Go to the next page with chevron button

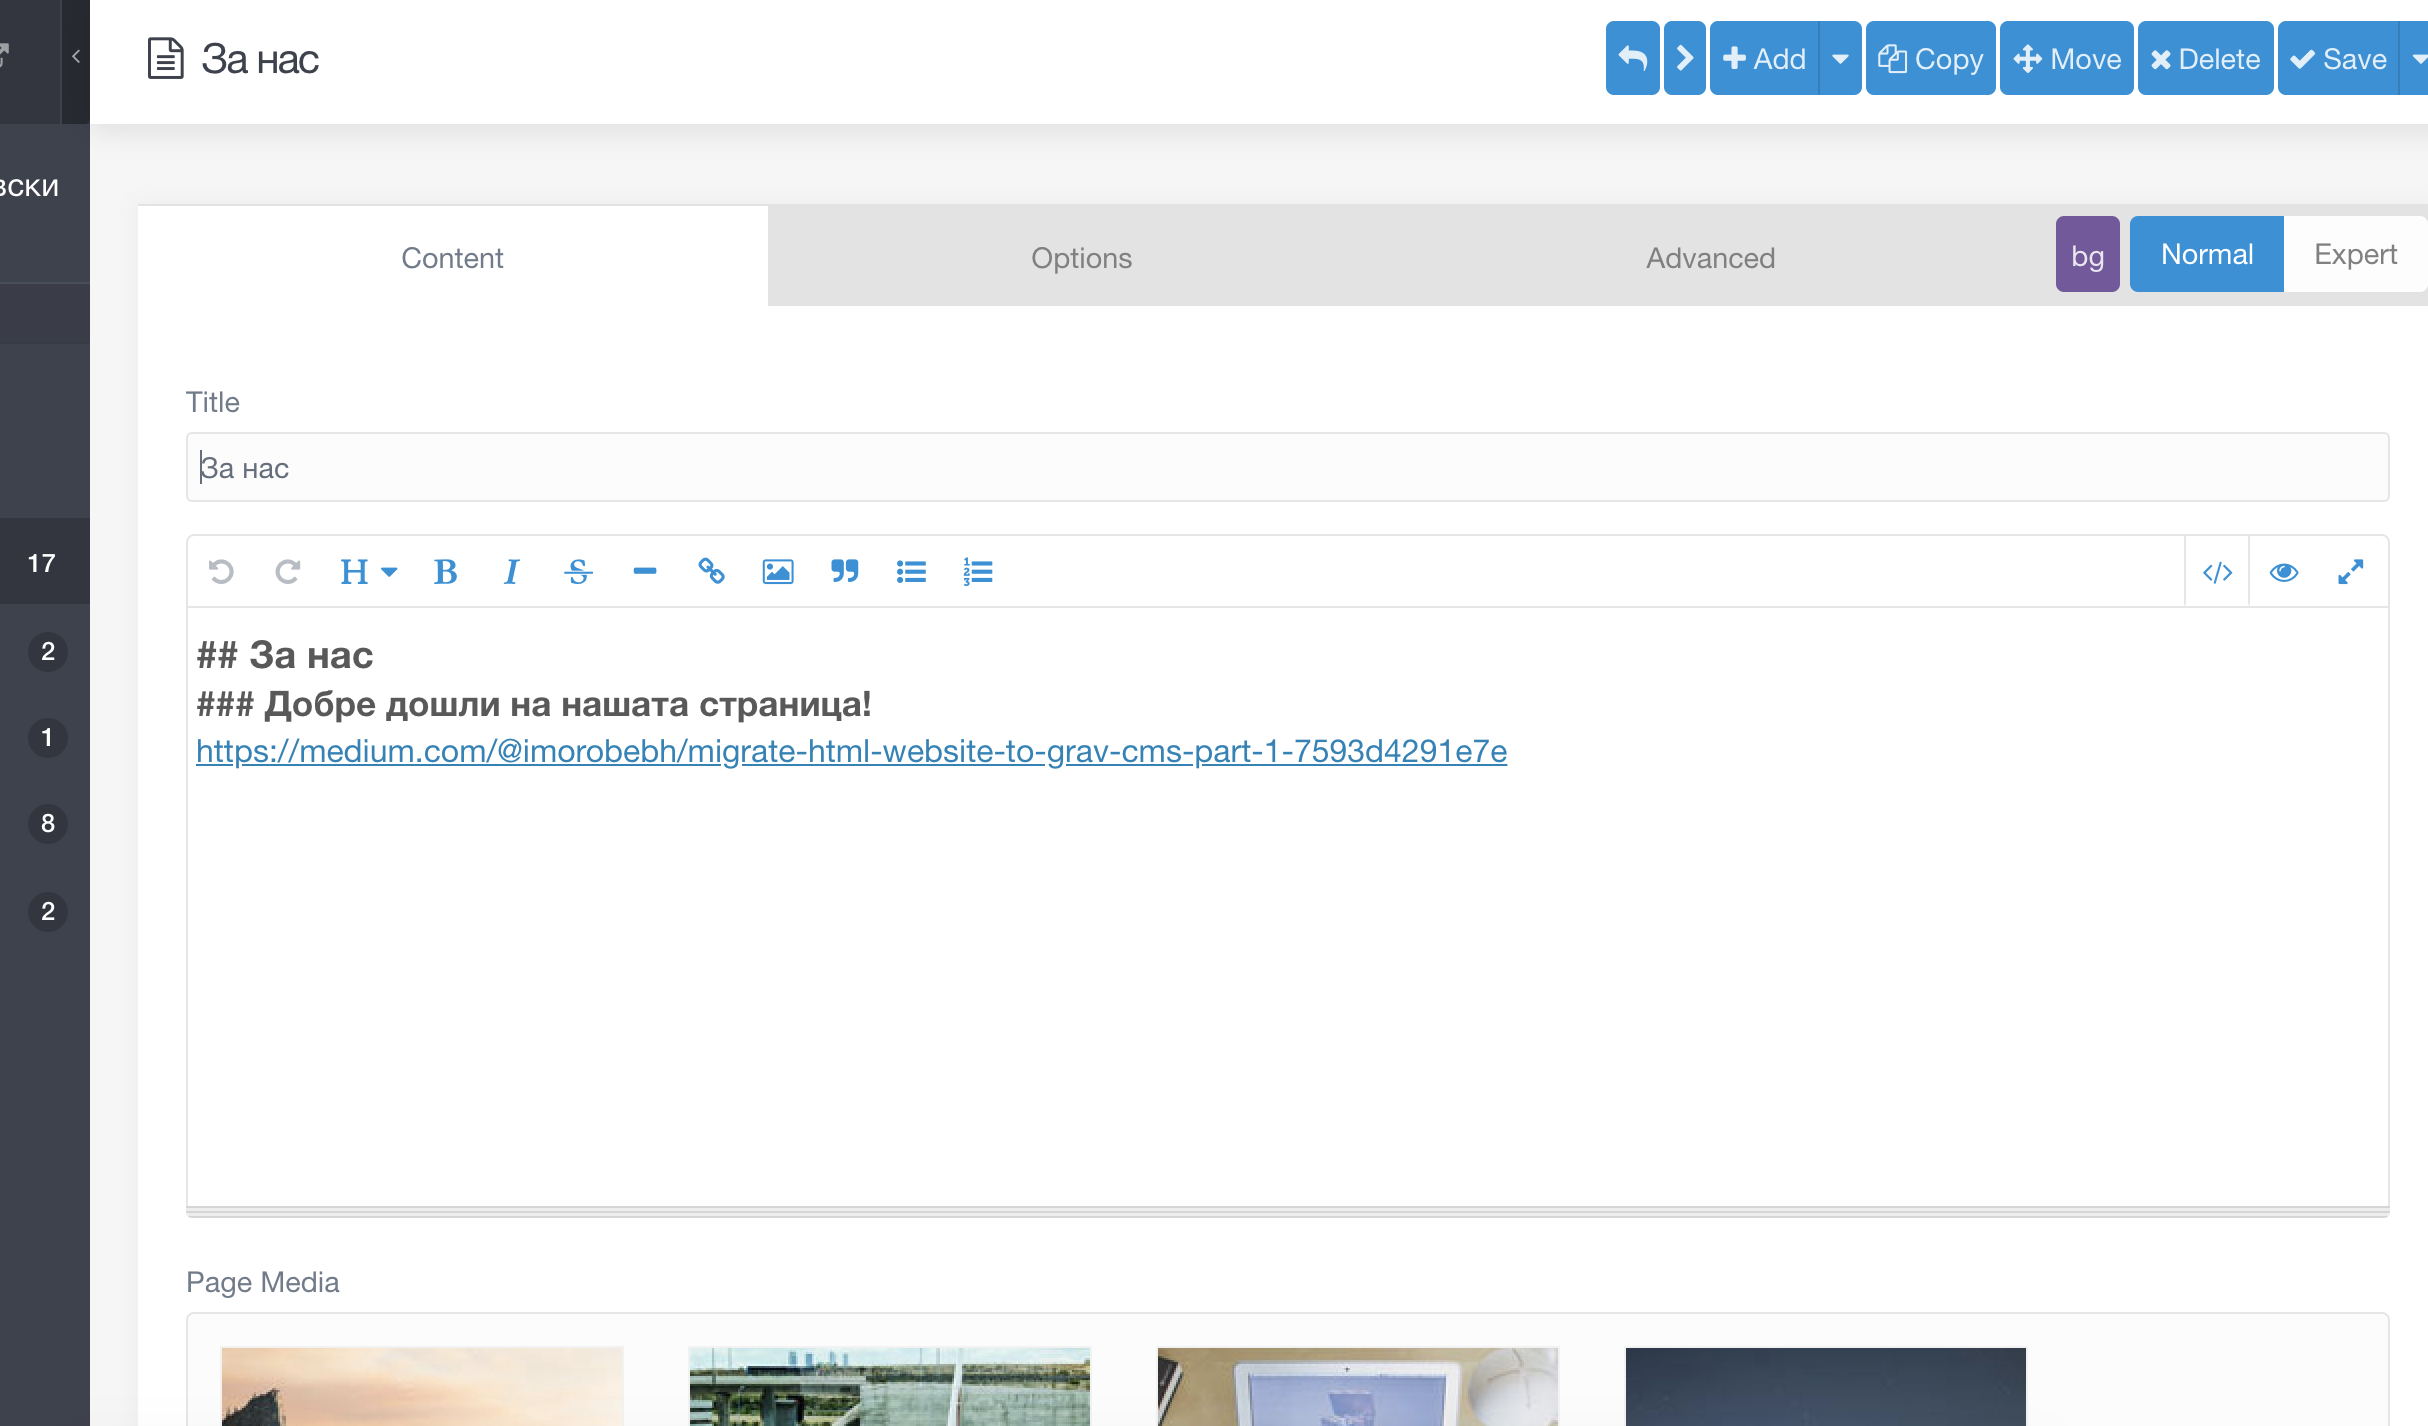click(x=1685, y=58)
